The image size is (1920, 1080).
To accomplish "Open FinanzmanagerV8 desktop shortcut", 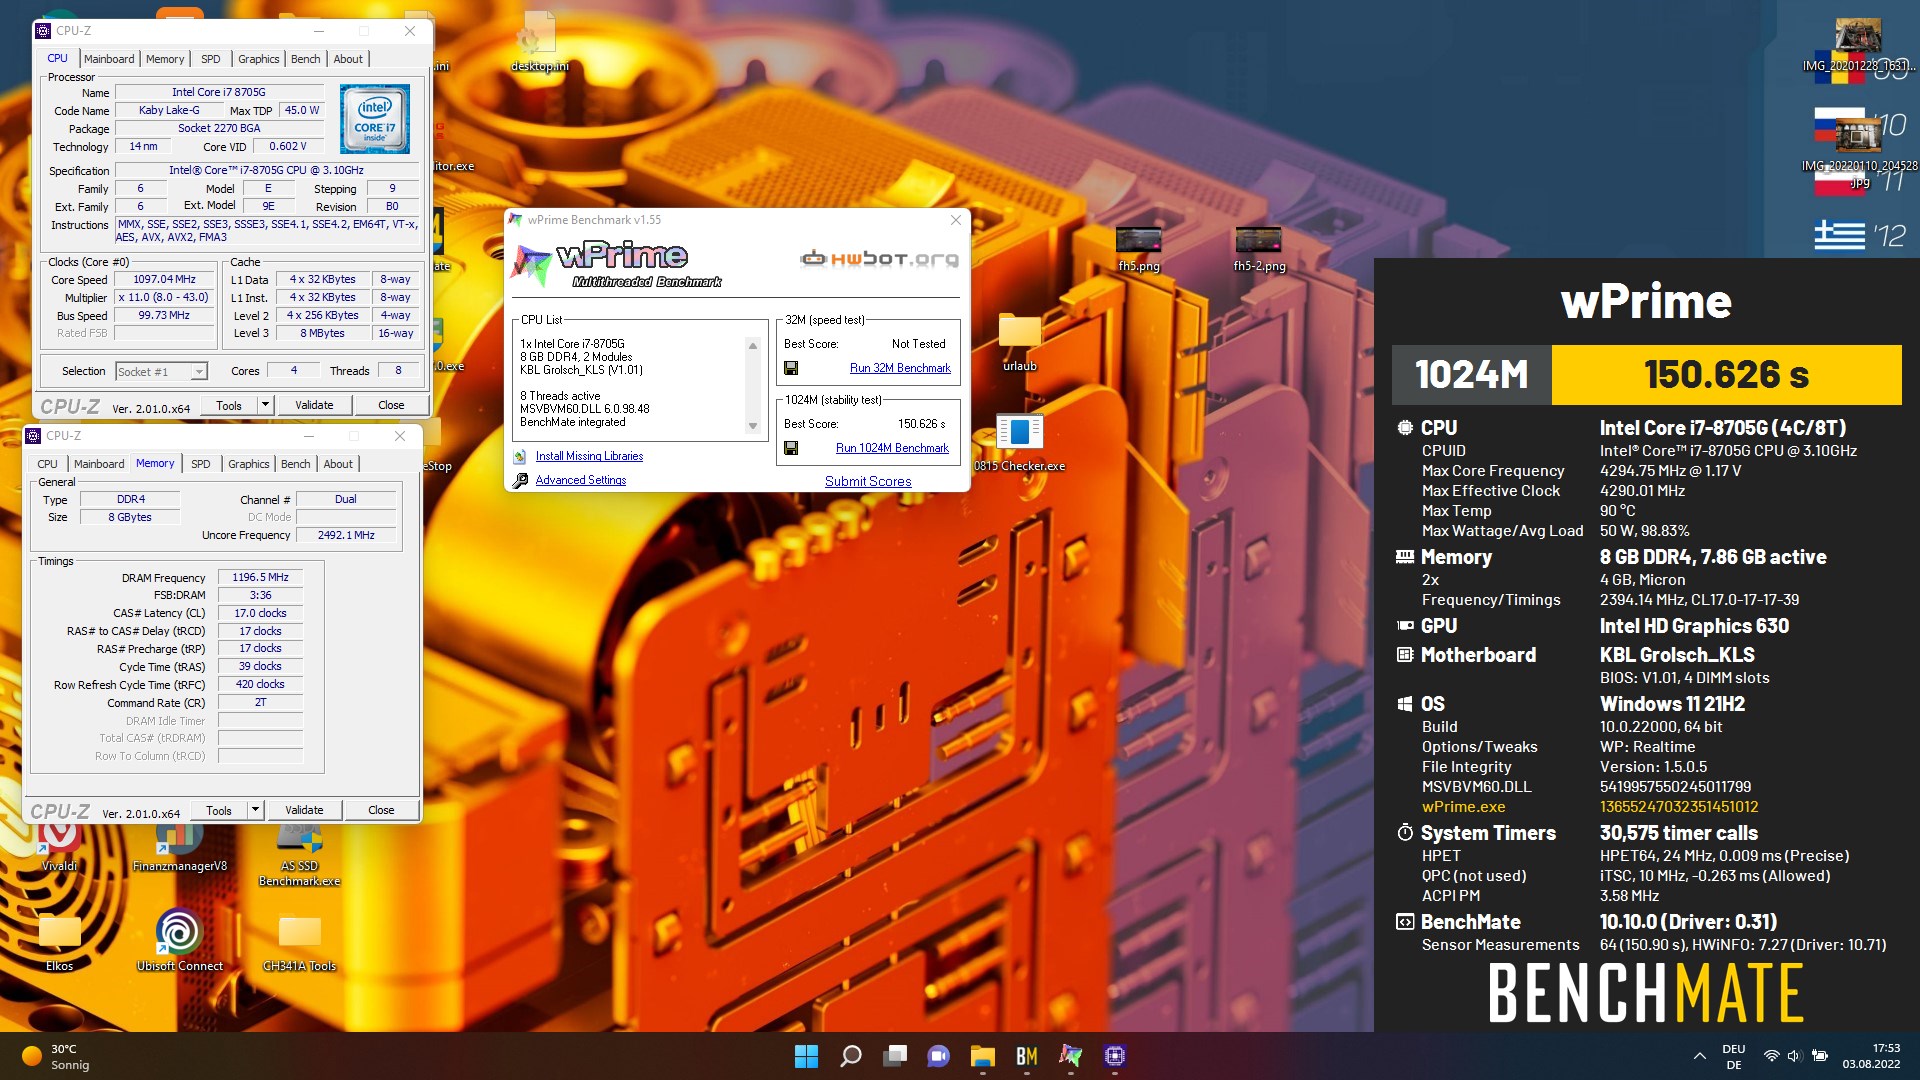I will click(x=180, y=846).
